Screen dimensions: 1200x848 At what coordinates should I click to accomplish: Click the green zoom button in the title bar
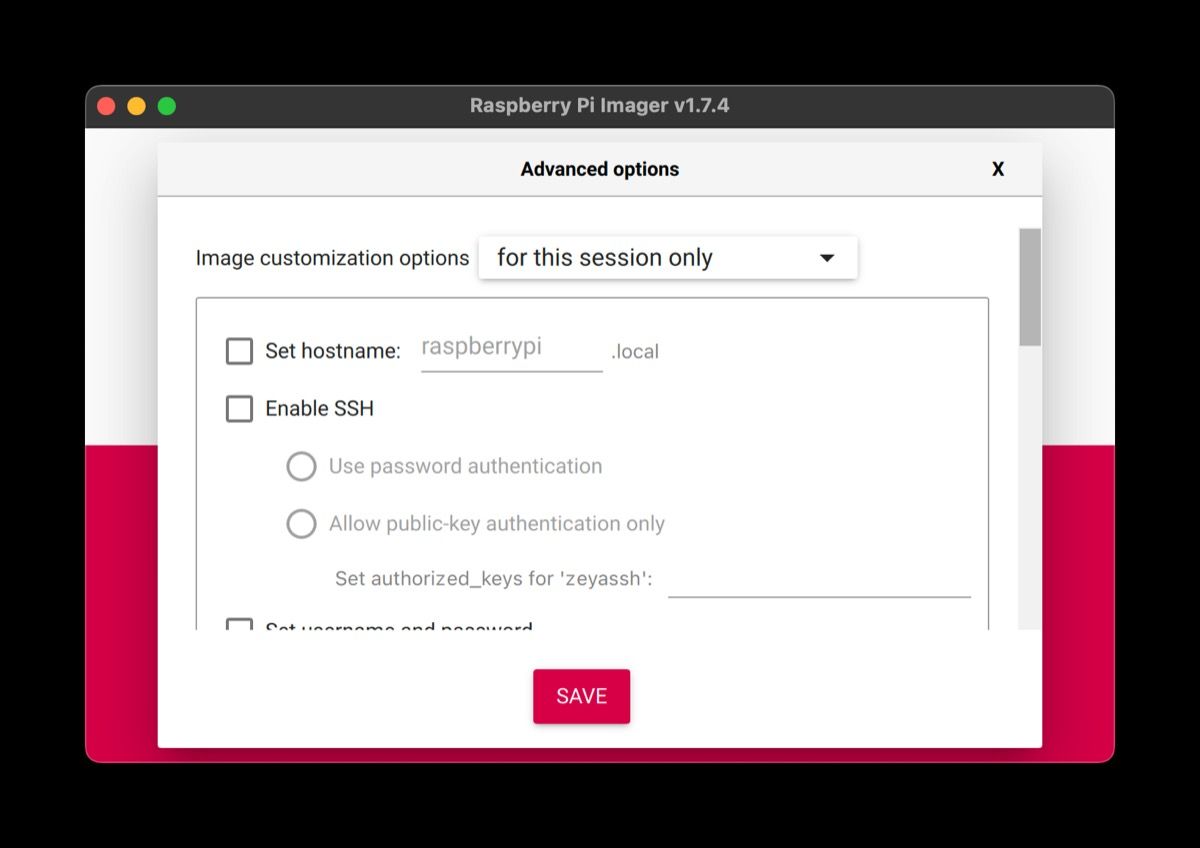167,105
